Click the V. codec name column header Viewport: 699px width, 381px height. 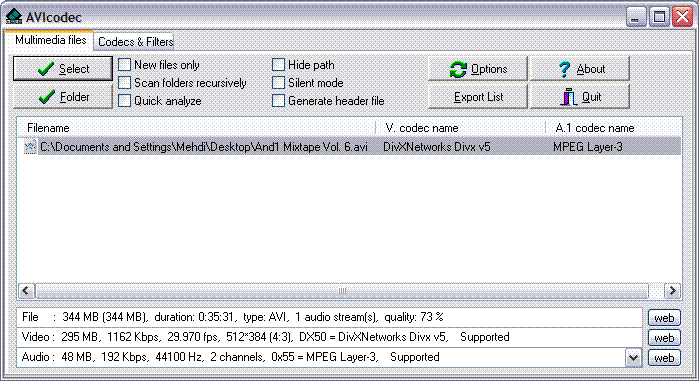coord(461,128)
